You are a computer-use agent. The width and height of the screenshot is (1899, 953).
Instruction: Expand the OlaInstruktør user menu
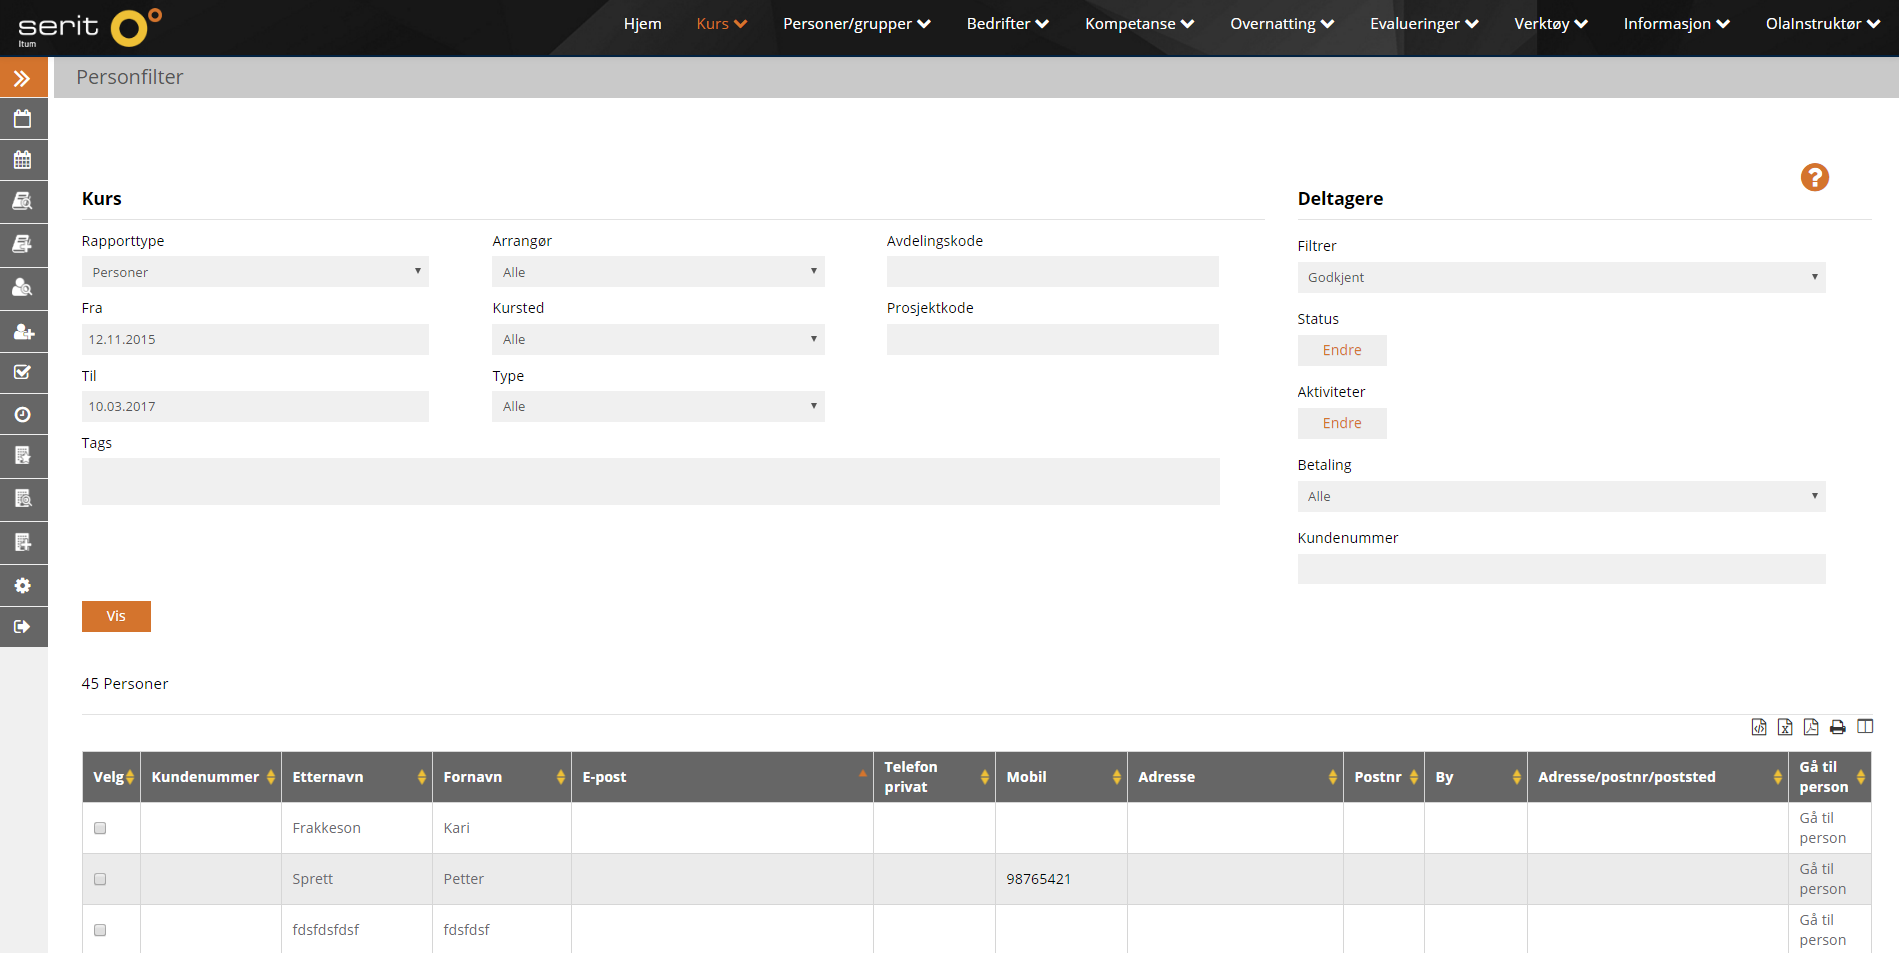coord(1823,24)
